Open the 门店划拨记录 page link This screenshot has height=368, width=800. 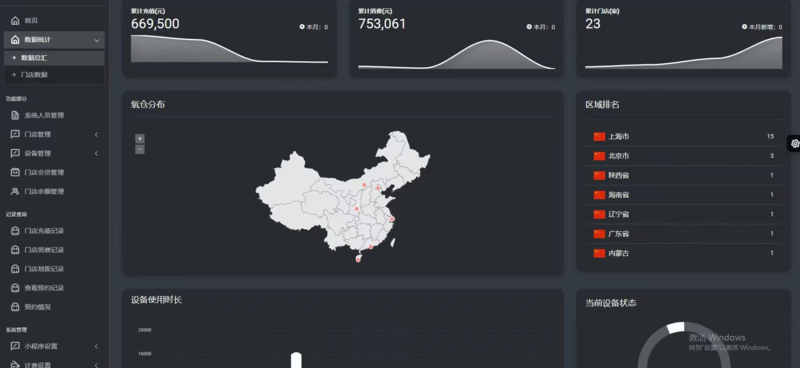click(x=44, y=269)
